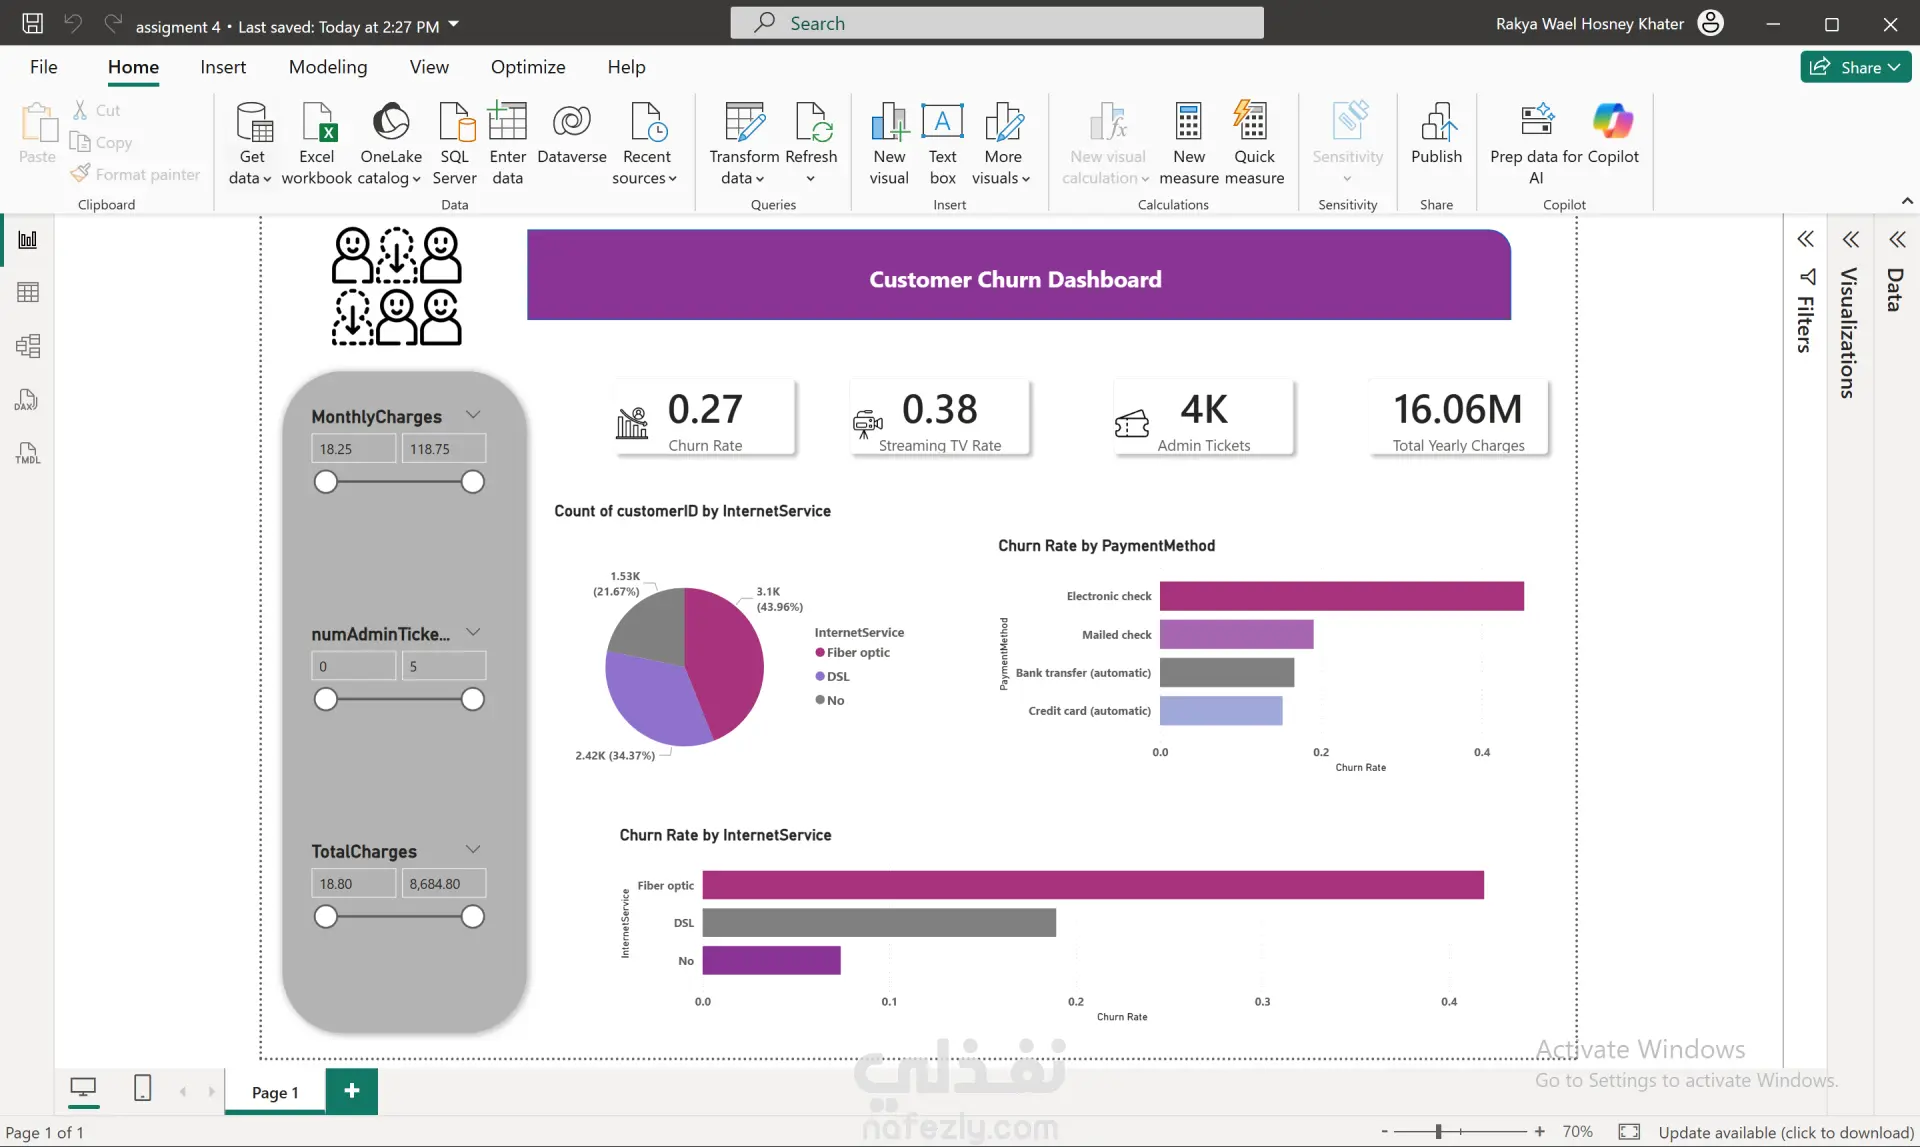
Task: Open Model view in left sidebar
Action: tap(28, 346)
